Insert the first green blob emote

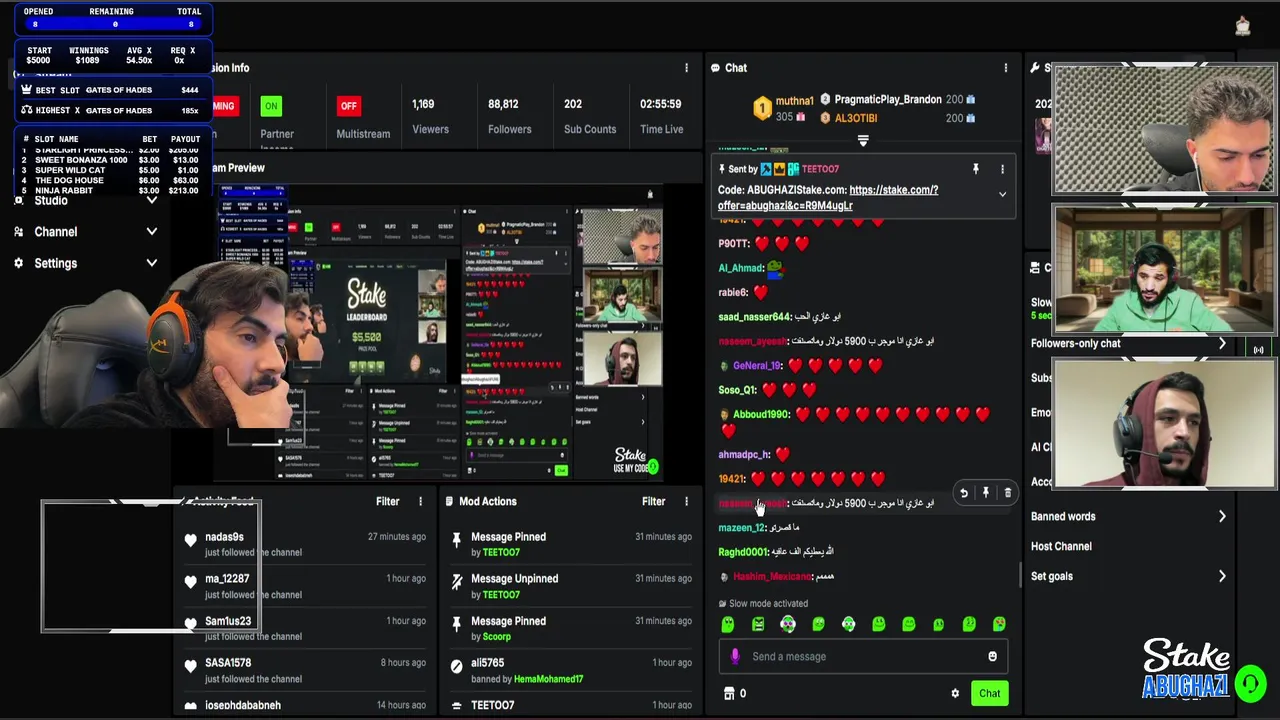728,624
